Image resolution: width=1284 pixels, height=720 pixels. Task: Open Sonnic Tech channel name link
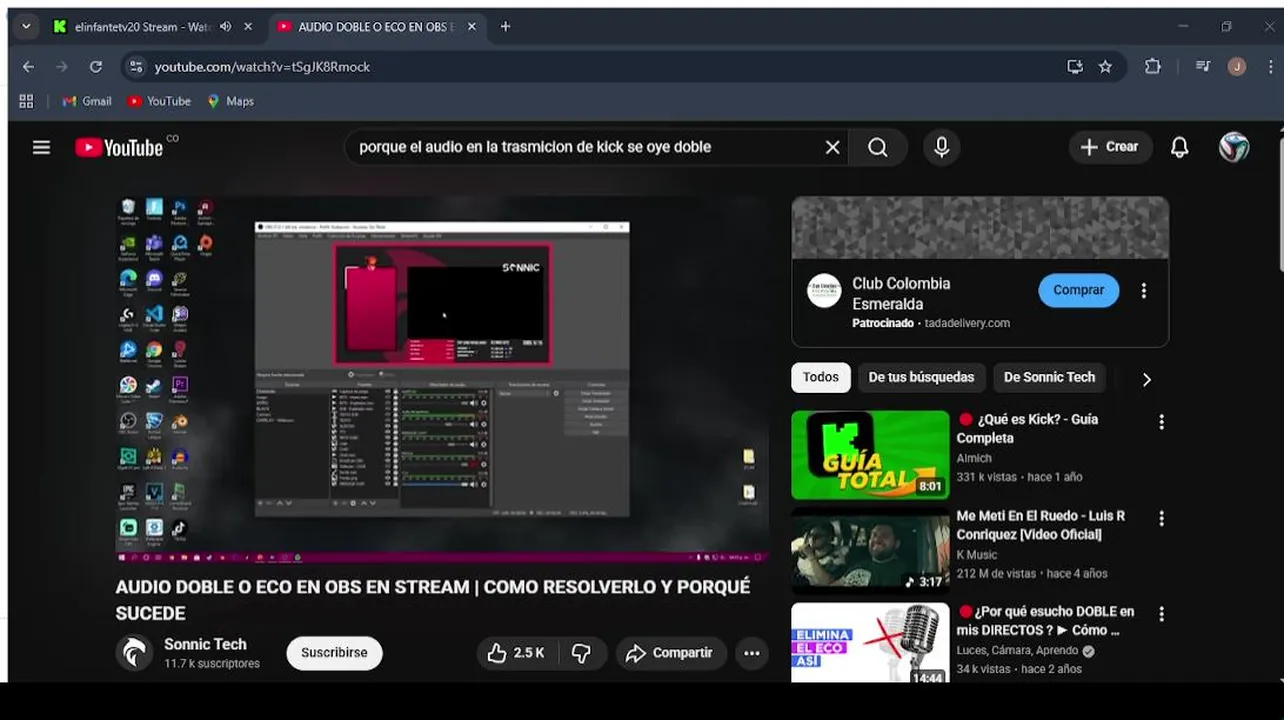click(x=205, y=644)
